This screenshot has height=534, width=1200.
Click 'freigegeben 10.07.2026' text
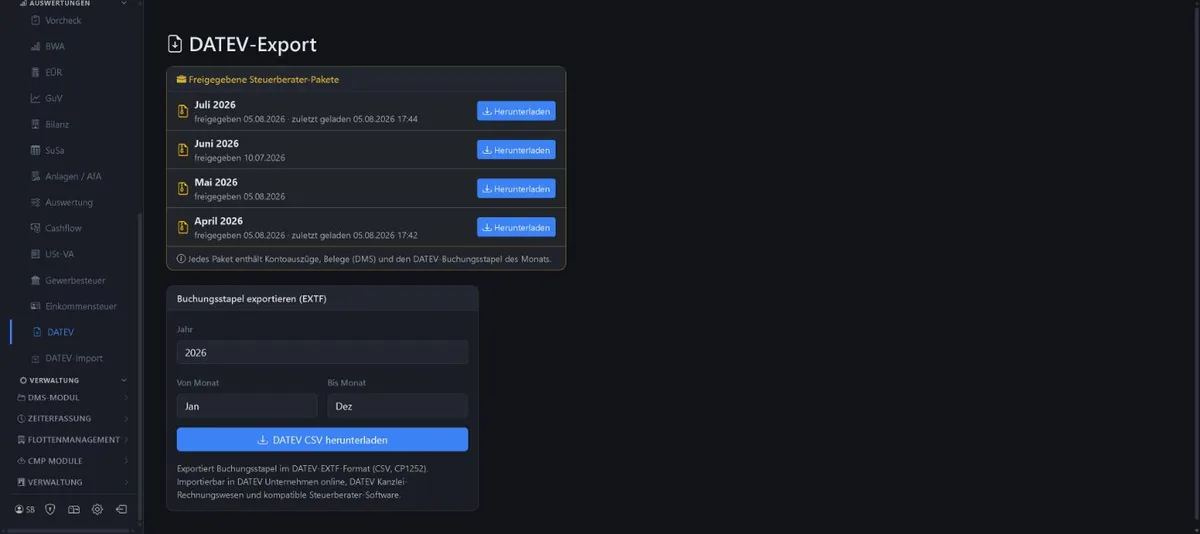point(240,158)
